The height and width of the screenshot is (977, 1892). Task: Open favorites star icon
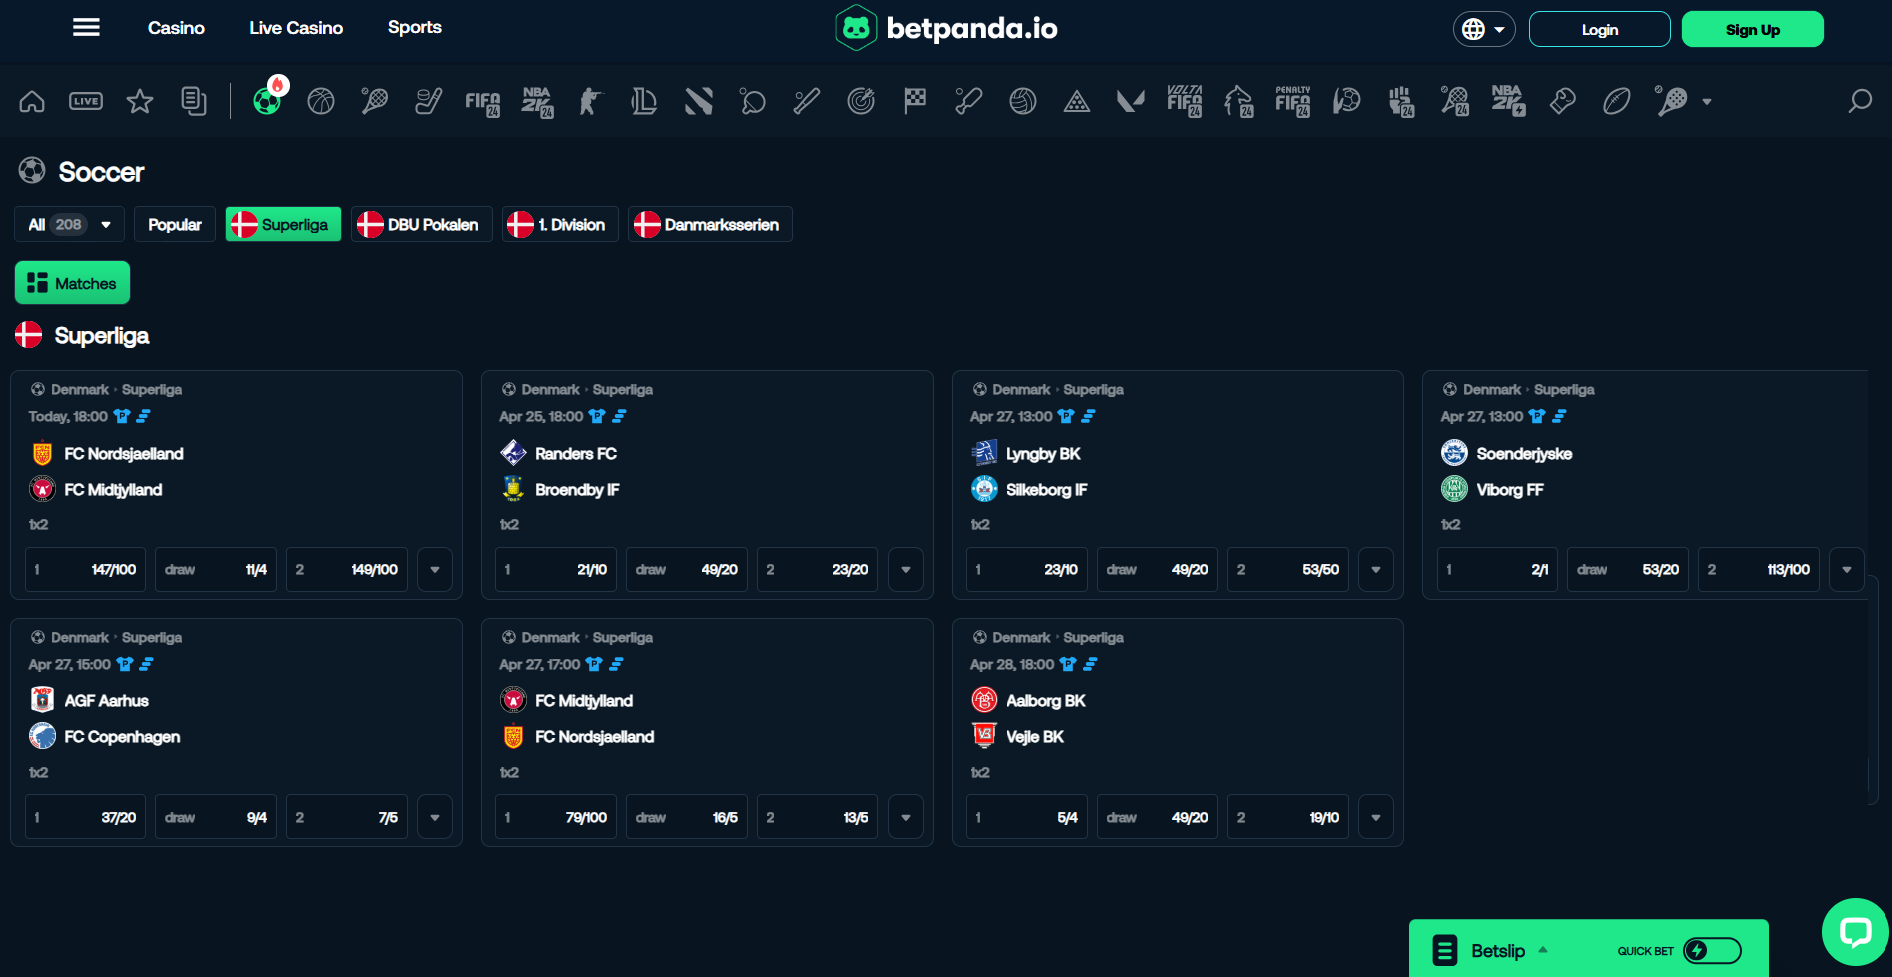[x=140, y=101]
